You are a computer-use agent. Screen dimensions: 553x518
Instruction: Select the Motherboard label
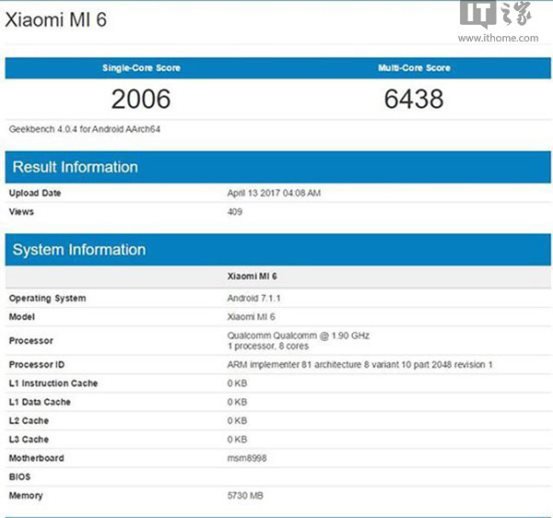[x=37, y=458]
